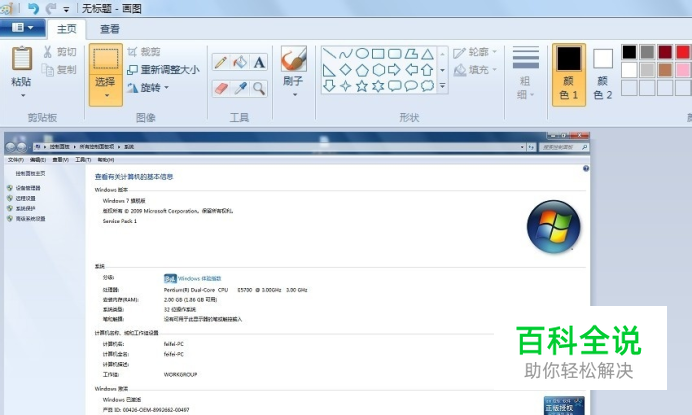Select the Pencil tool
Screen dimensions: 692x415
pyautogui.click(x=221, y=62)
